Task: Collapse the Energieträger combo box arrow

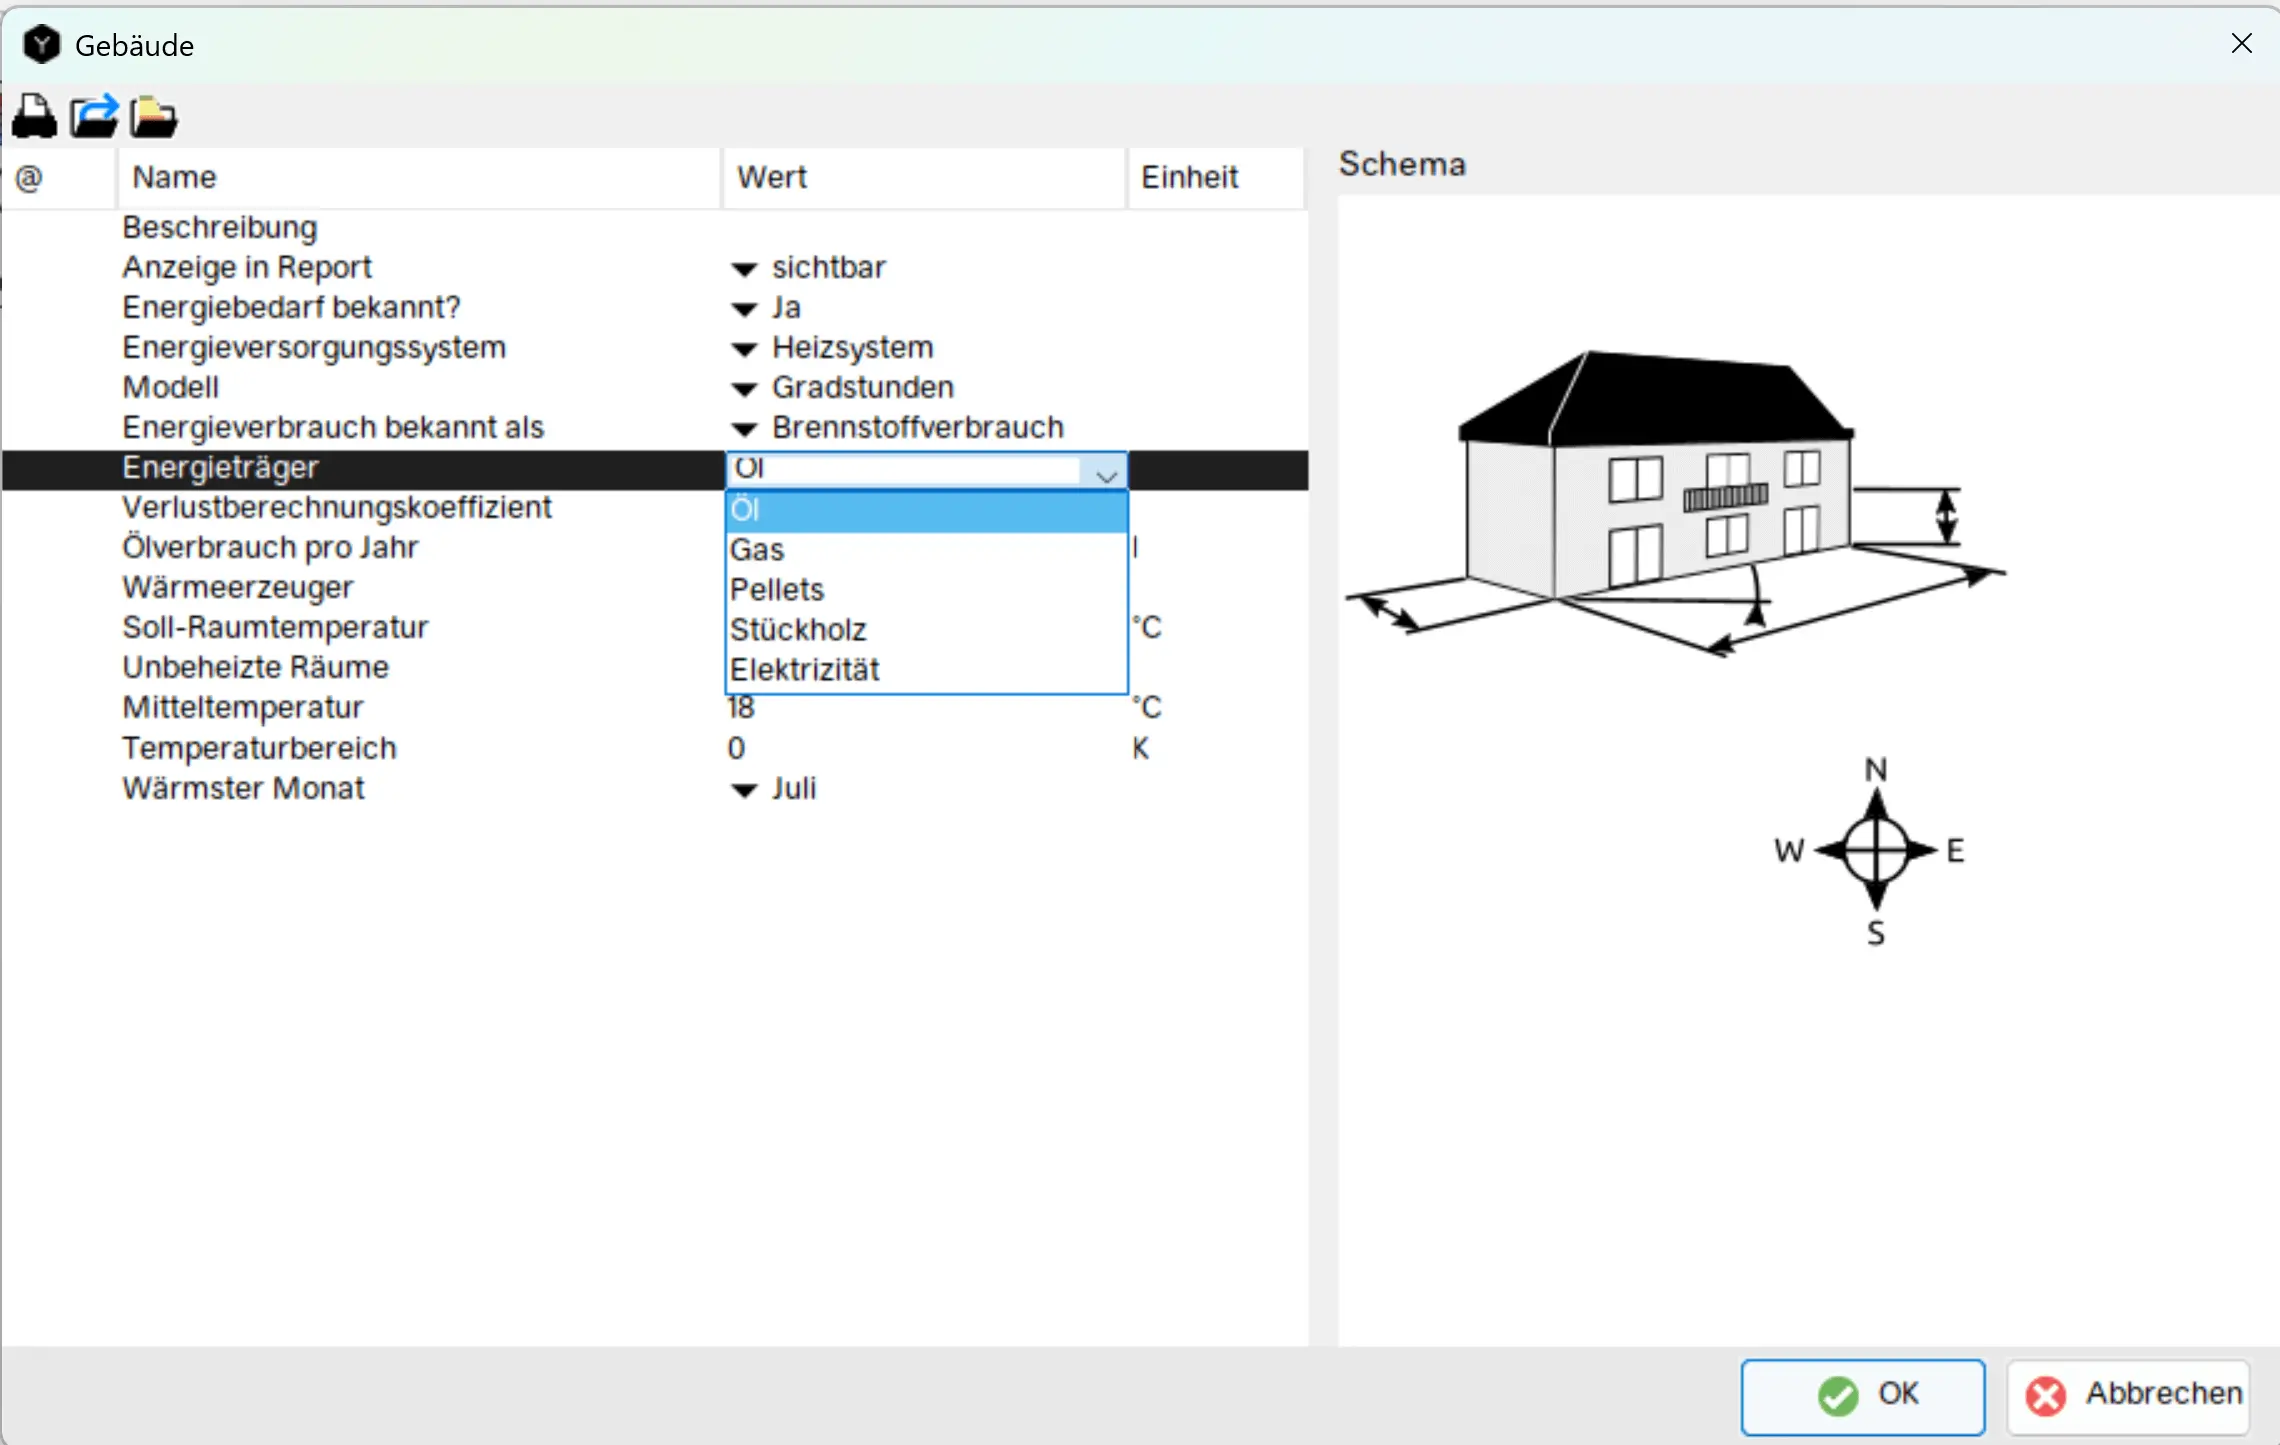Action: [x=1106, y=475]
